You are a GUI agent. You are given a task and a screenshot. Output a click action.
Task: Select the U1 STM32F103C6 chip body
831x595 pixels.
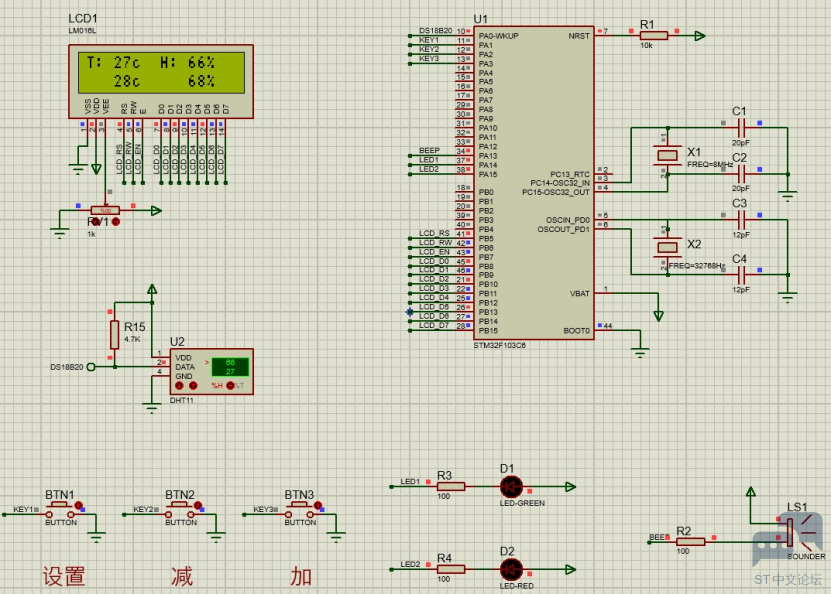coord(534,183)
